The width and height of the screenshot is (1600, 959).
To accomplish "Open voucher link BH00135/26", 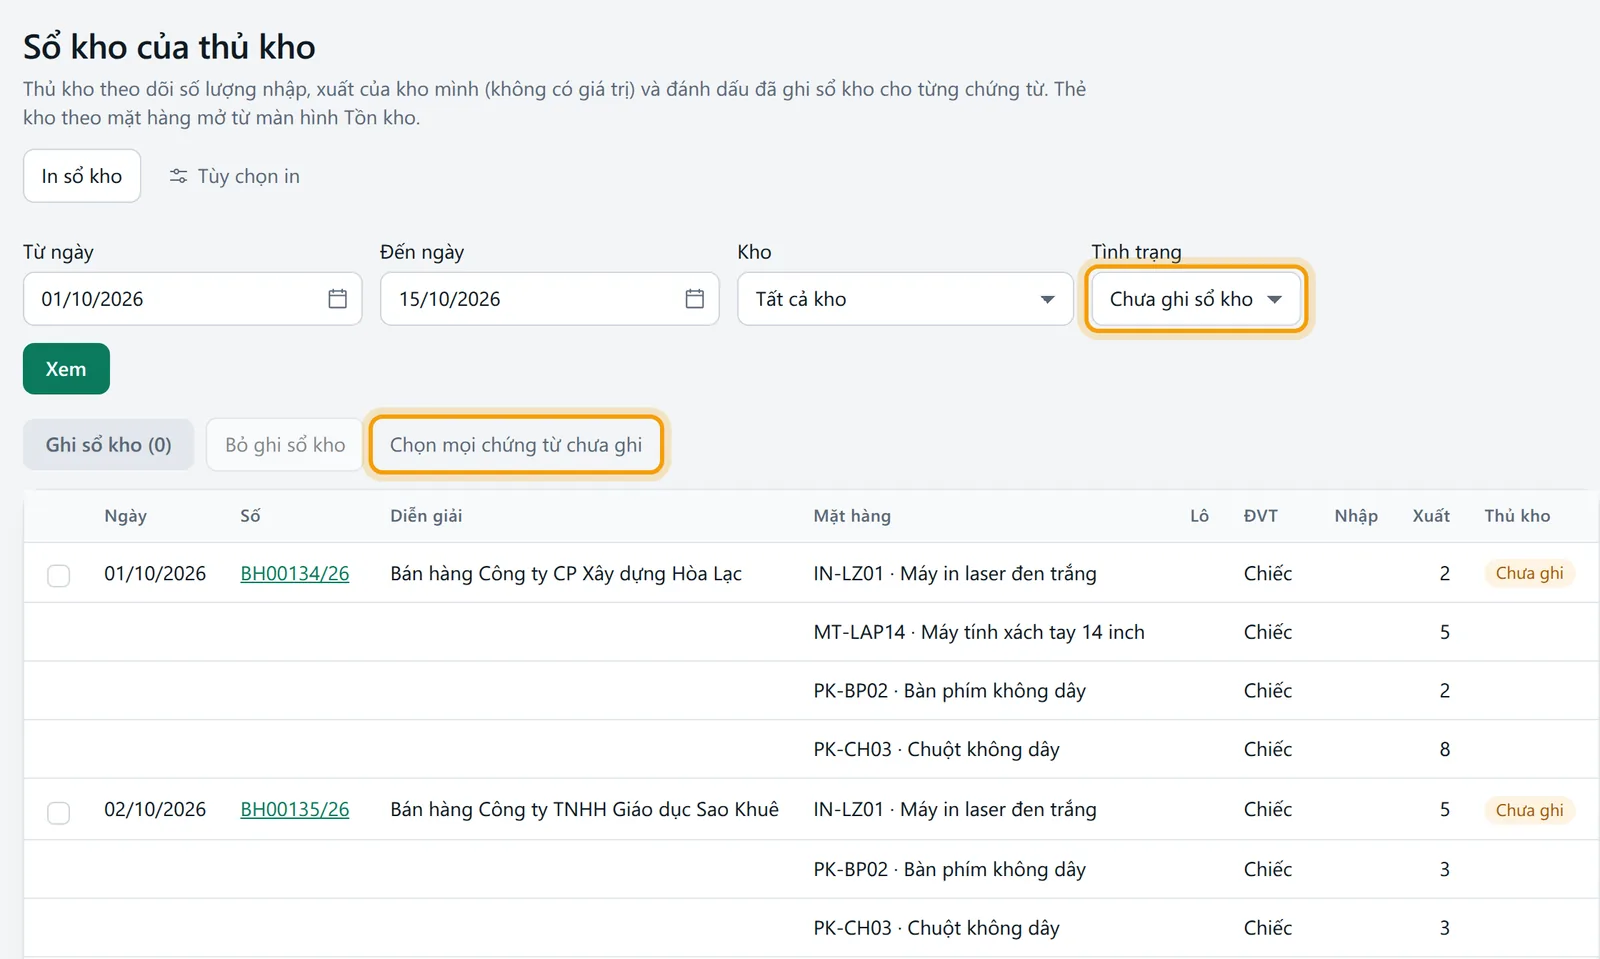I will (295, 810).
